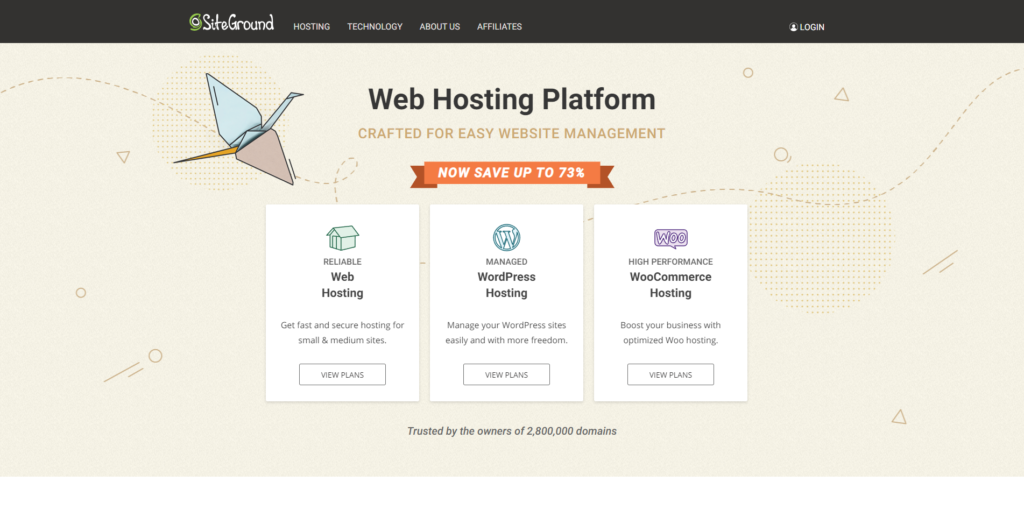Click the house icon on Web Hosting card
The image size is (1024, 517).
pyautogui.click(x=343, y=238)
